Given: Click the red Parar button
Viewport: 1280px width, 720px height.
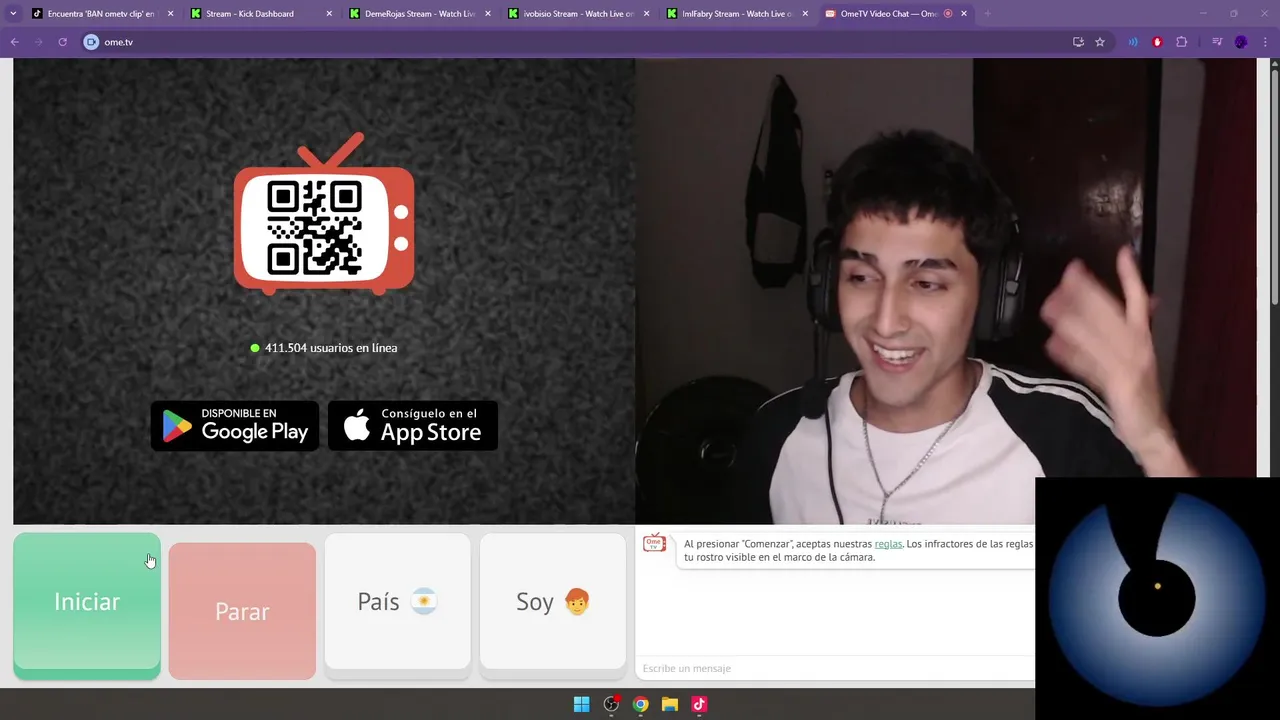Looking at the screenshot, I should tap(242, 611).
